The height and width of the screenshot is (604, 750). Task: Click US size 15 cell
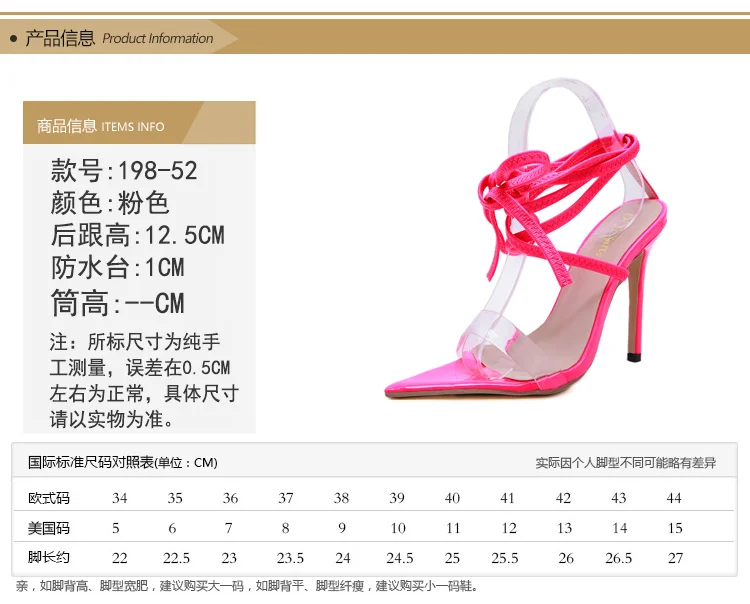tap(675, 528)
